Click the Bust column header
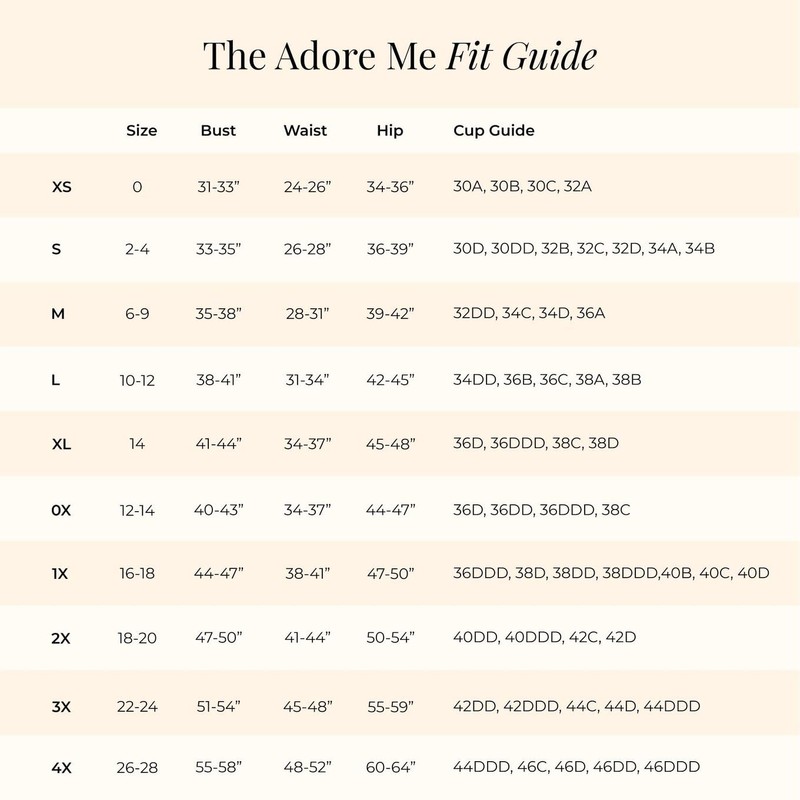The height and width of the screenshot is (800, 800). pyautogui.click(x=218, y=131)
